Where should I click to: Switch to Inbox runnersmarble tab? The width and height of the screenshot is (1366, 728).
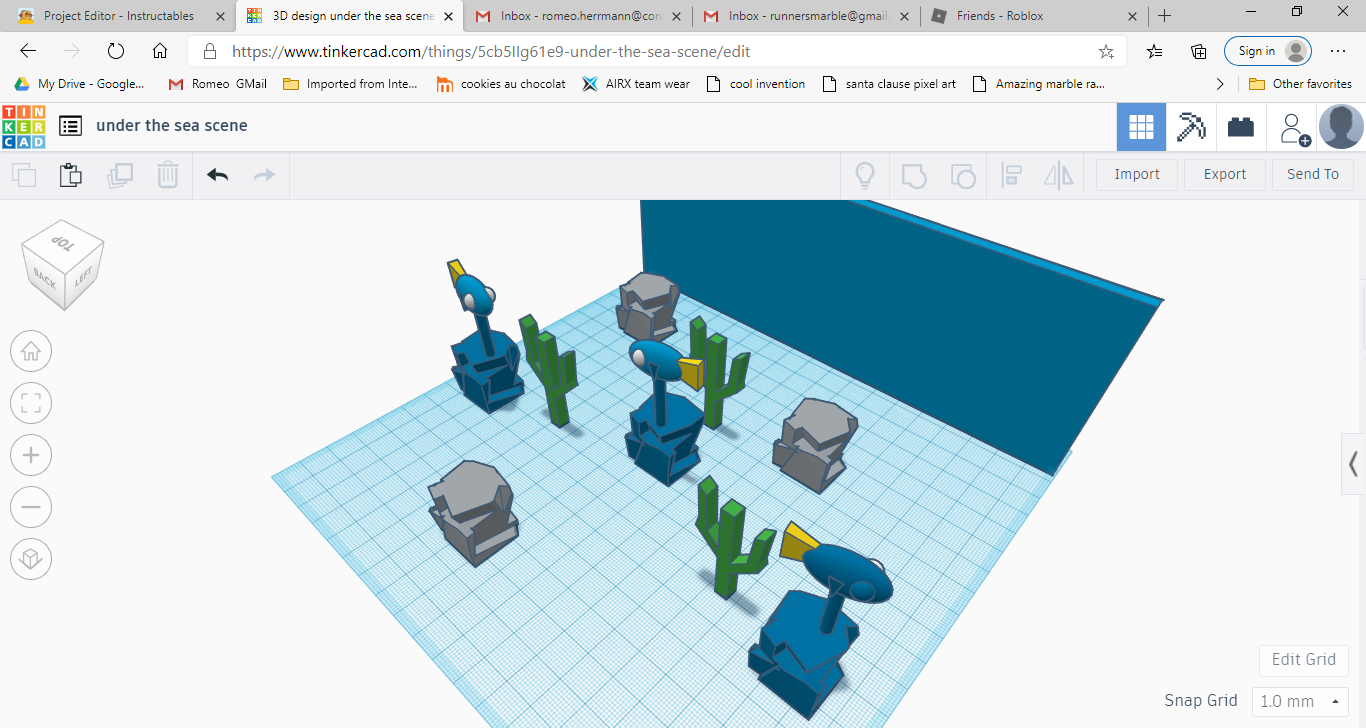coord(808,16)
